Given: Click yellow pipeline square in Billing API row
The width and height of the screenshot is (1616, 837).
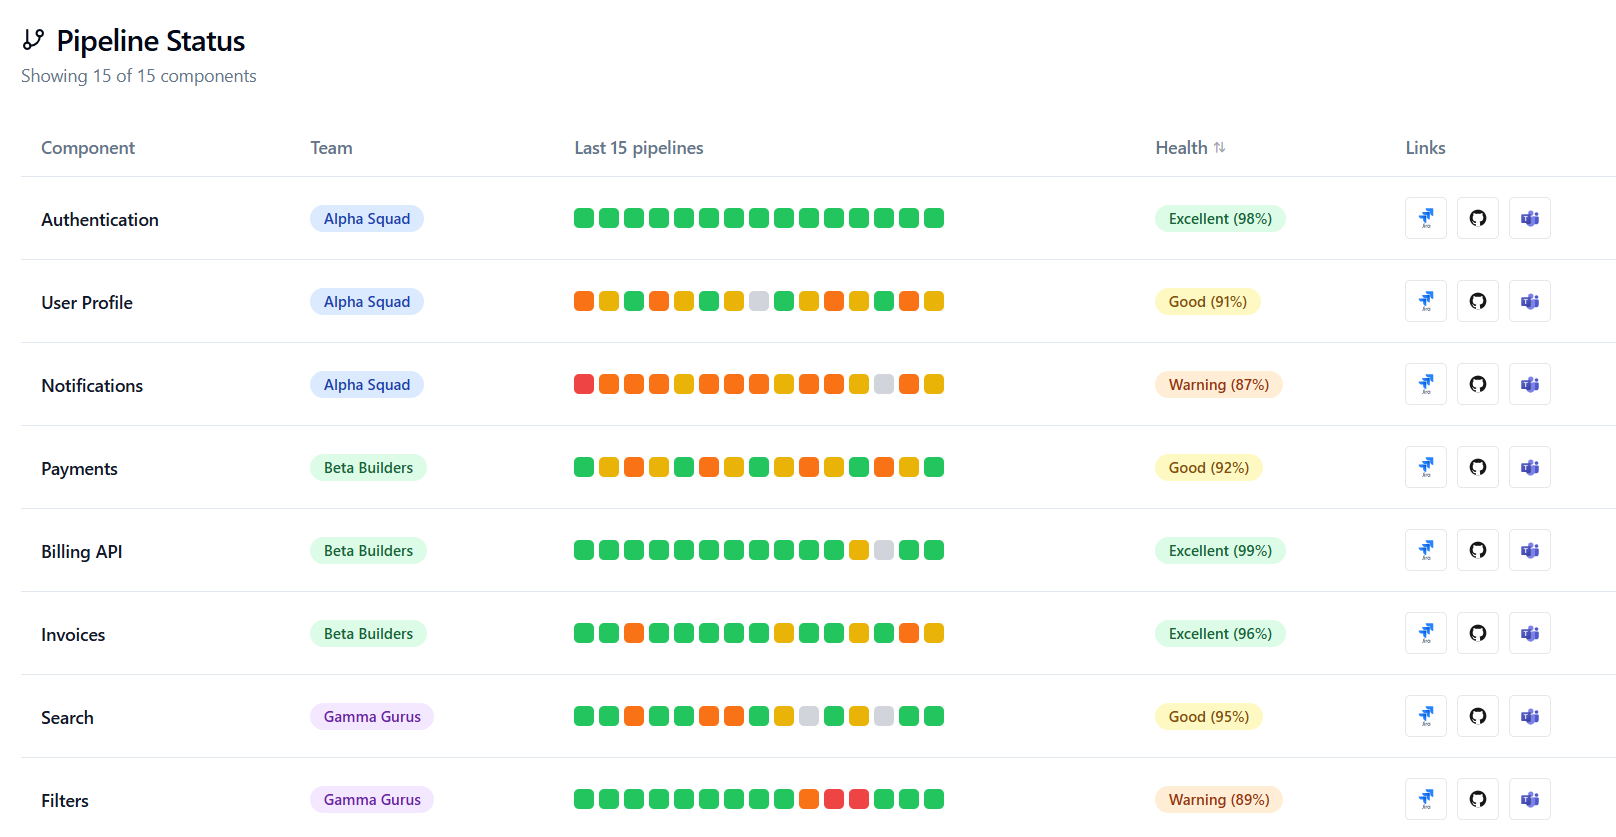Looking at the screenshot, I should click(x=859, y=550).
